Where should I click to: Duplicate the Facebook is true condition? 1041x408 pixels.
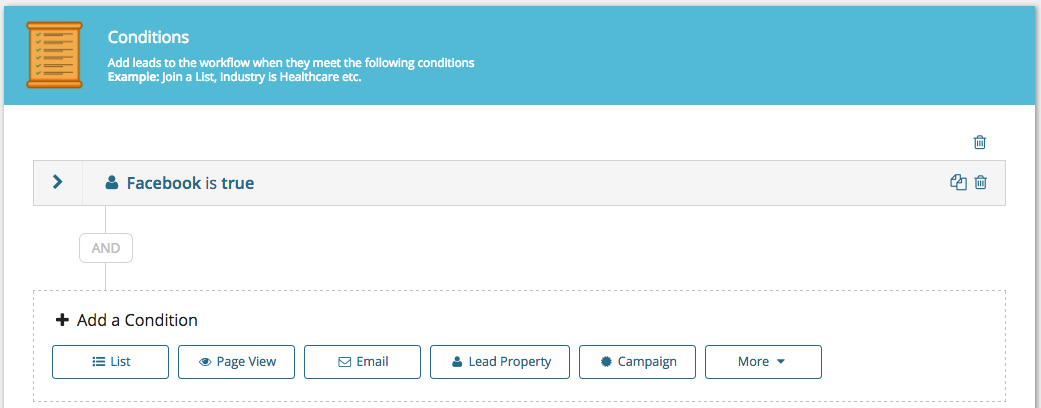tap(958, 182)
